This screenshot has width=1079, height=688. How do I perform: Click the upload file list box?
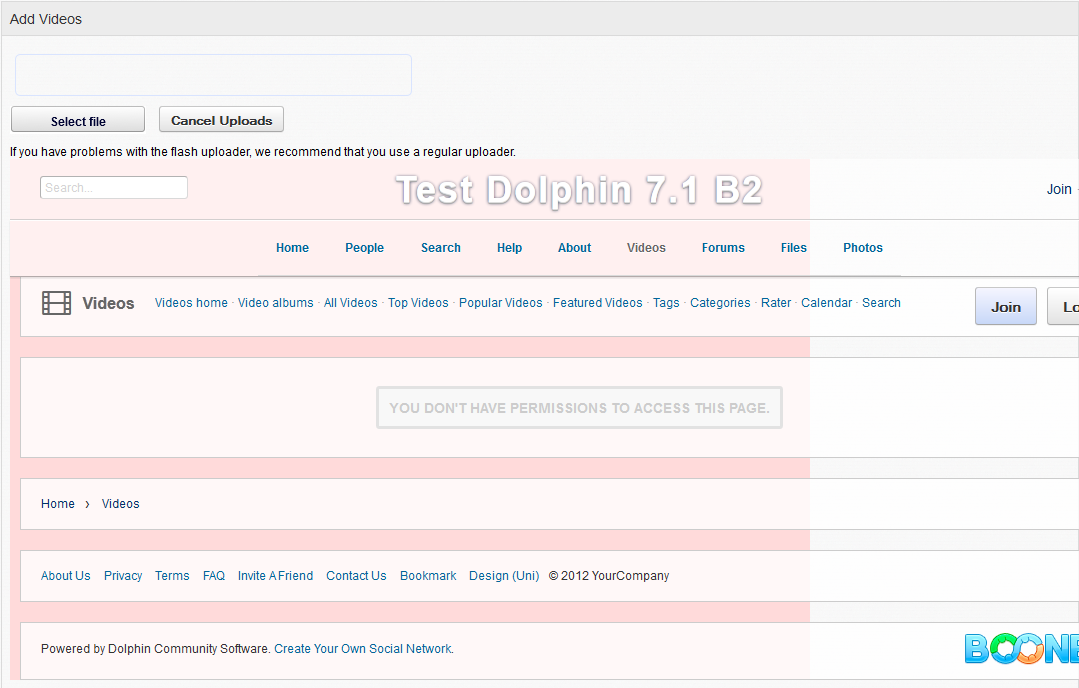coord(213,75)
